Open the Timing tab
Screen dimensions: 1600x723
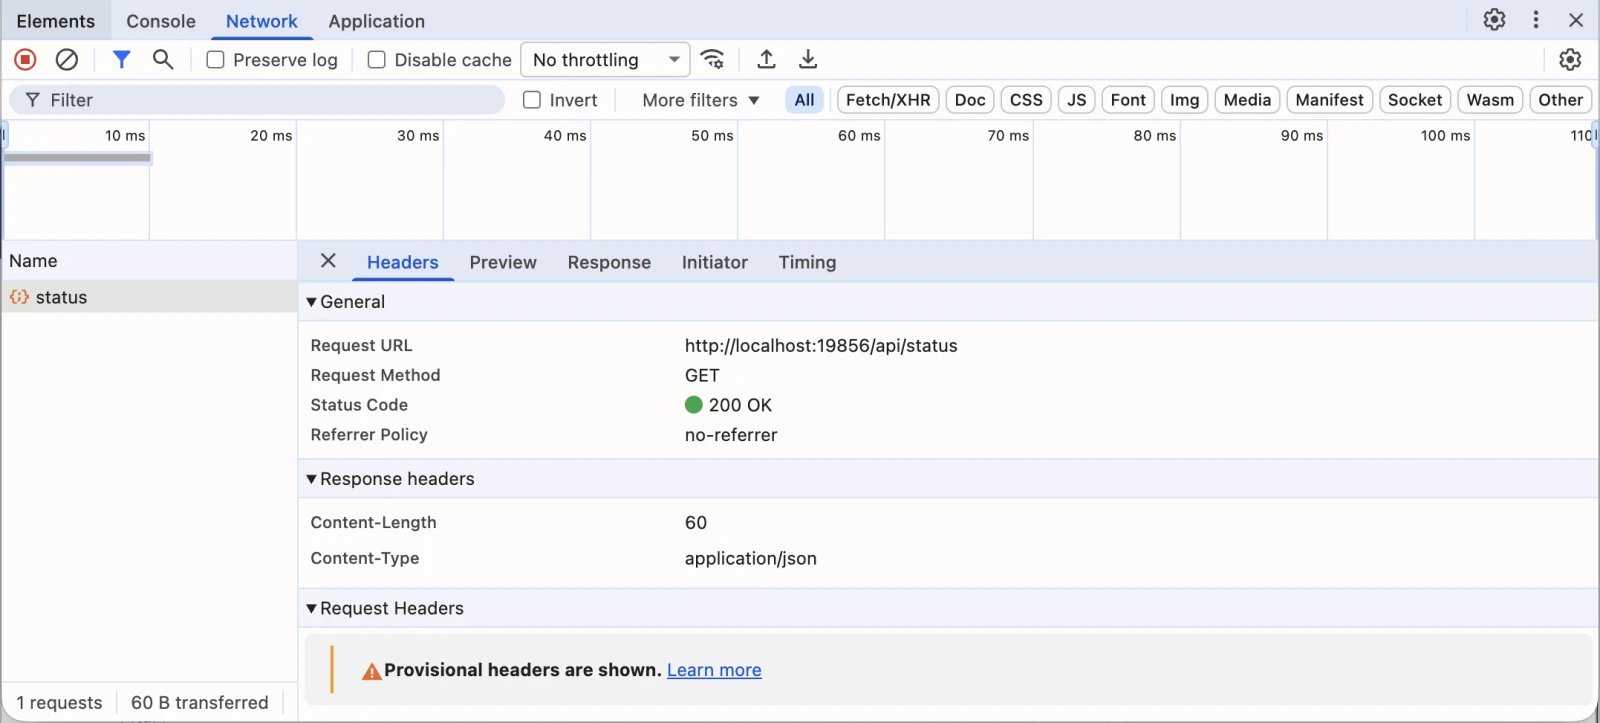click(x=807, y=262)
